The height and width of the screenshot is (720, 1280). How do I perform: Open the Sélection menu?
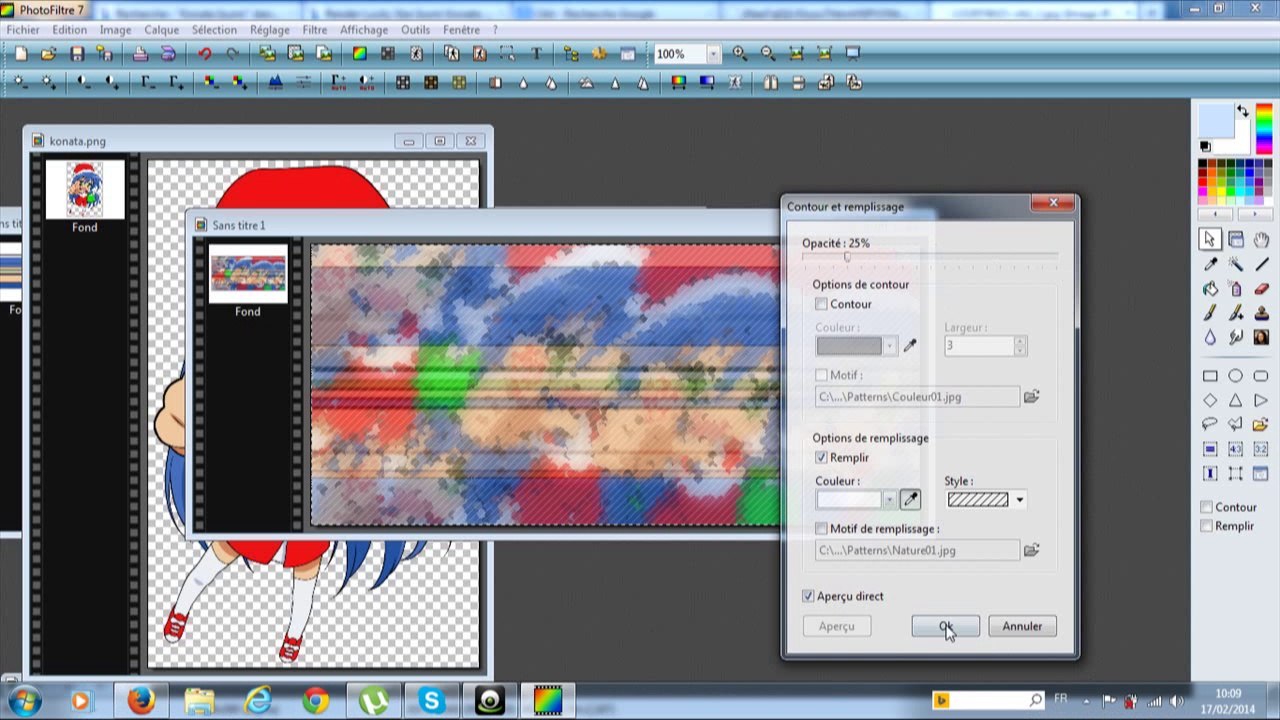coord(214,30)
